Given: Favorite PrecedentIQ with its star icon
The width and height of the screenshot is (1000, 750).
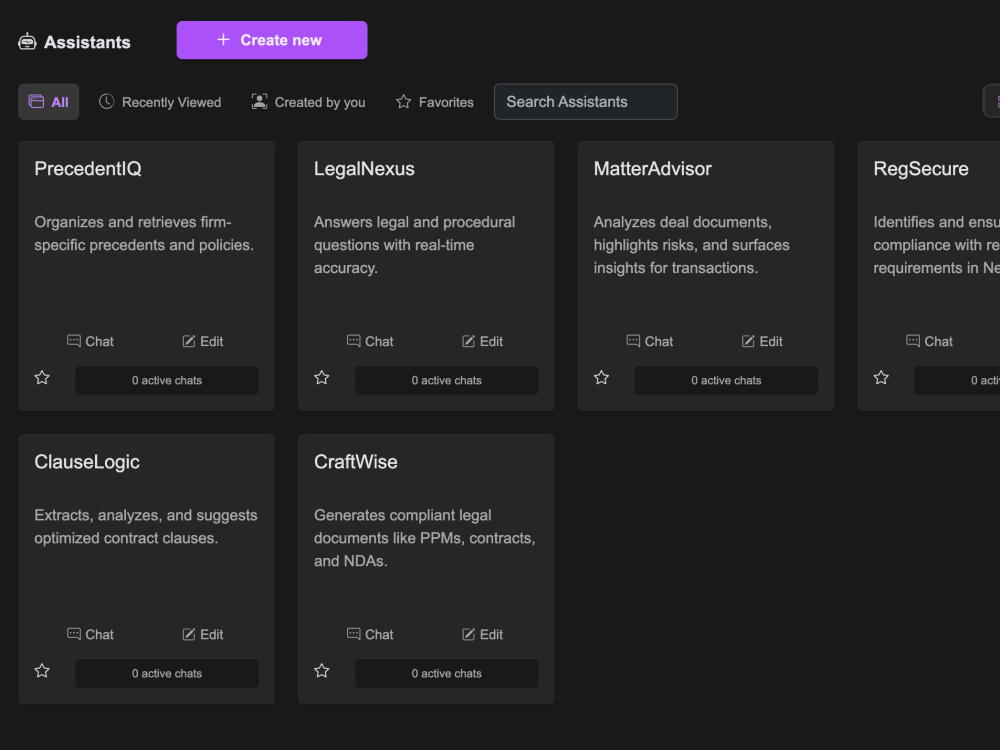Looking at the screenshot, I should pyautogui.click(x=42, y=378).
